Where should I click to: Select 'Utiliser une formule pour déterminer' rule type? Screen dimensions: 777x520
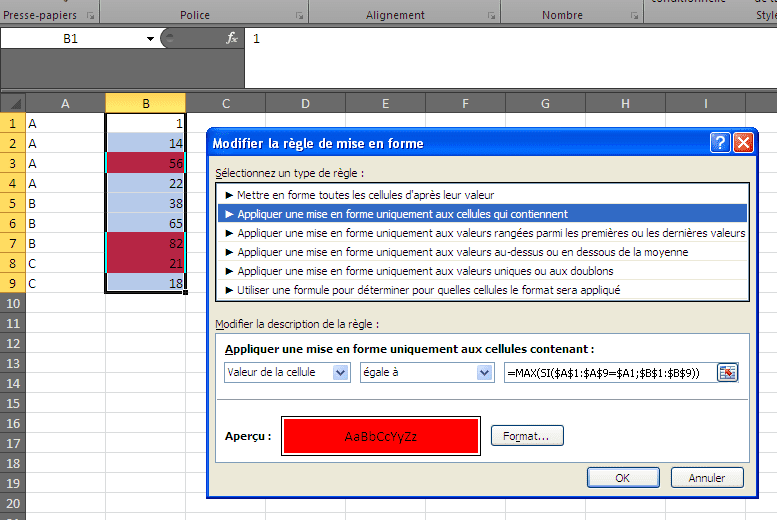428,290
